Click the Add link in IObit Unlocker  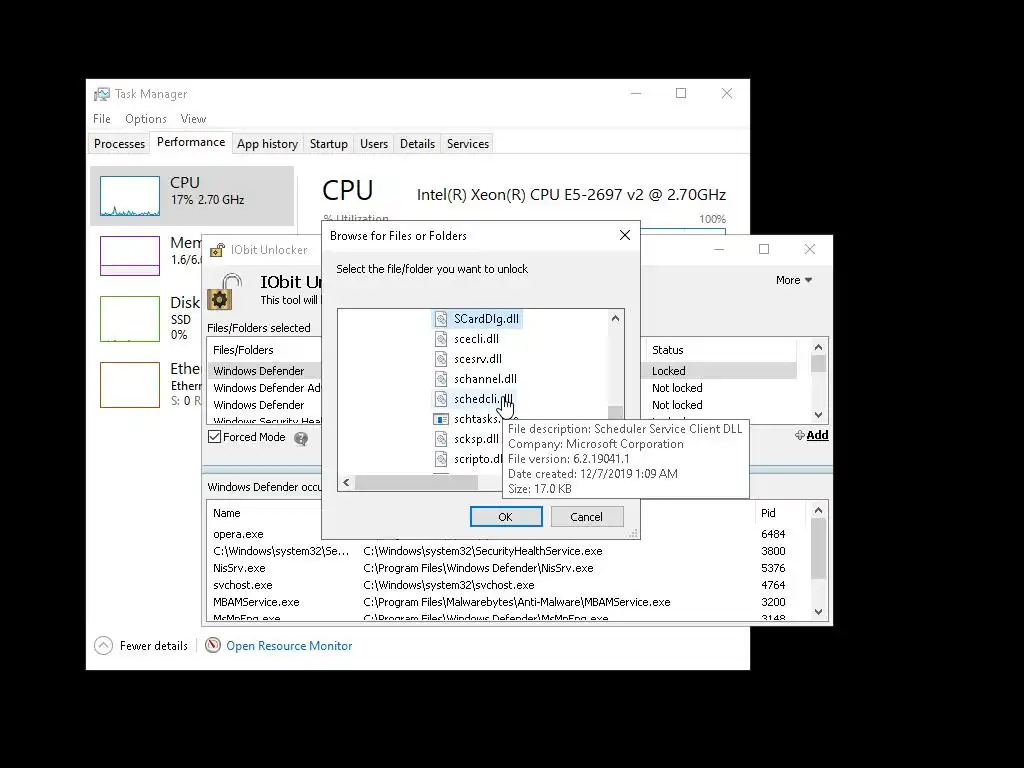pos(812,435)
